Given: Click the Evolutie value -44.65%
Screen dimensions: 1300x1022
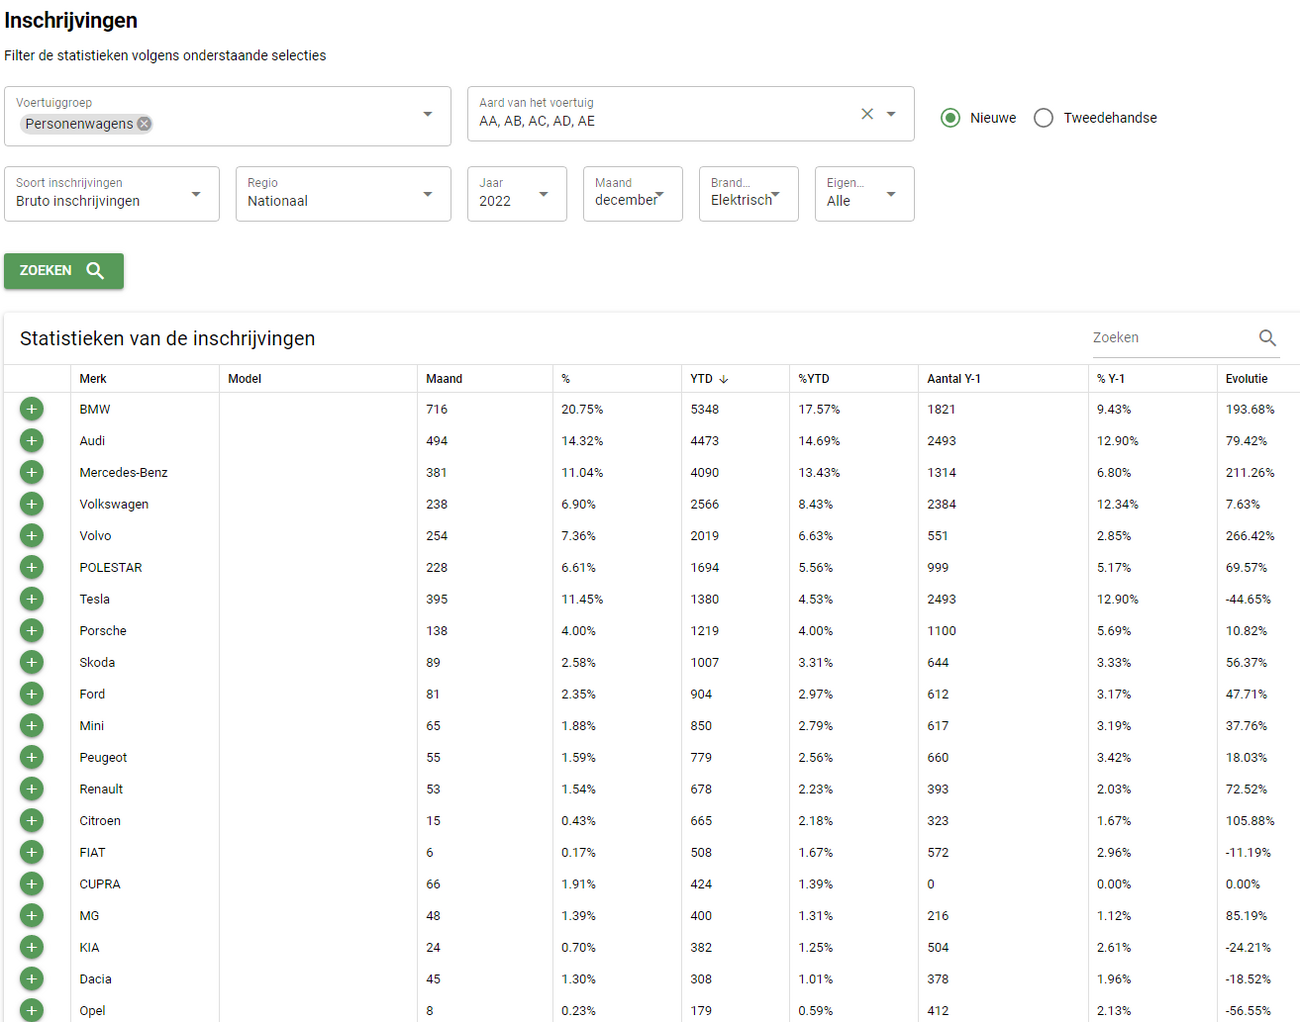Looking at the screenshot, I should coord(1248,599).
